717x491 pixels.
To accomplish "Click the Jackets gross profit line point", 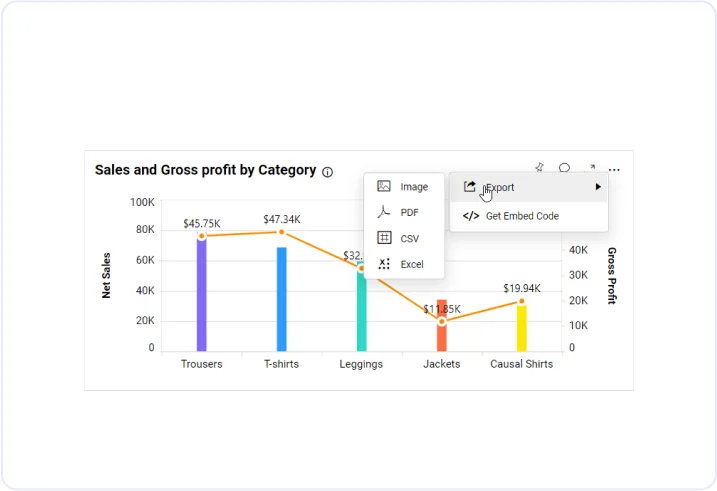I will point(442,322).
